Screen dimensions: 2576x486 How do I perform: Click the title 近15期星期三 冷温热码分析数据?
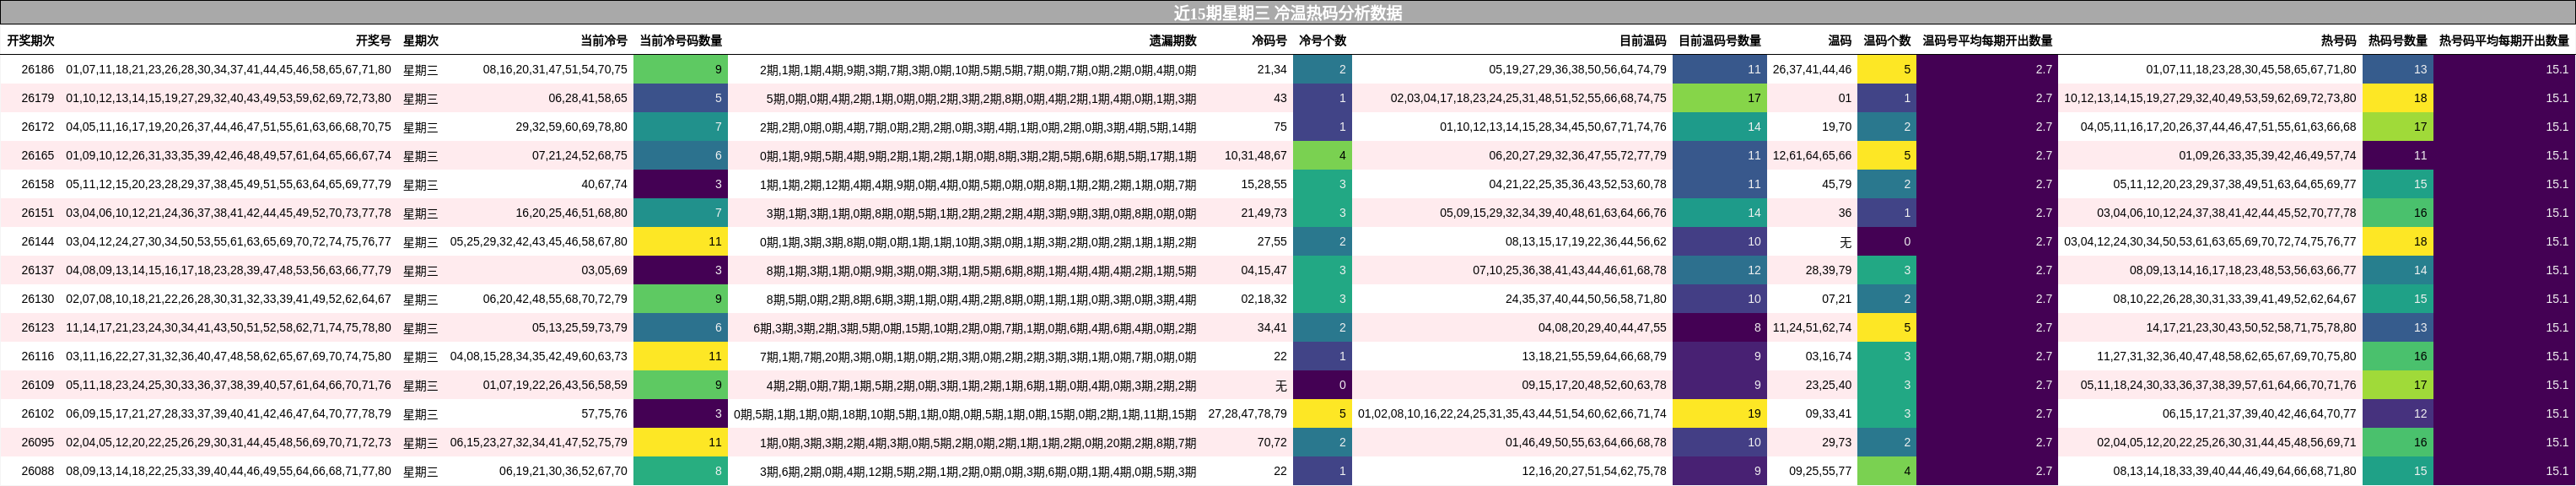[x=1287, y=13]
